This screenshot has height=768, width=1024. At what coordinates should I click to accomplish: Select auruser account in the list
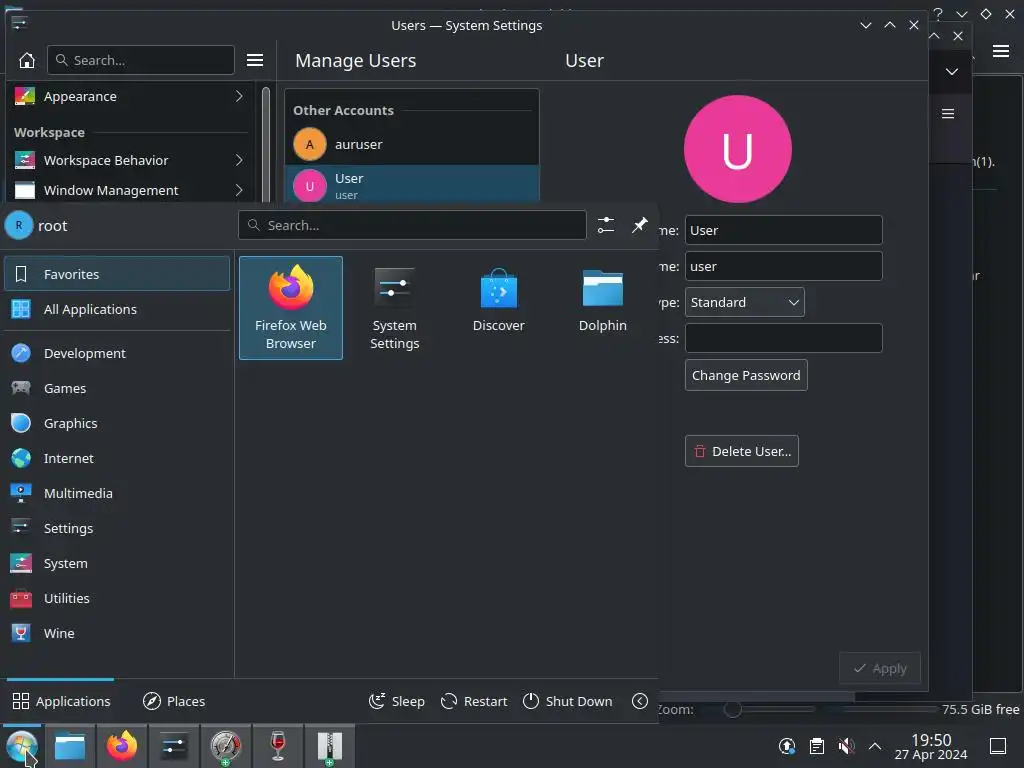coord(411,144)
